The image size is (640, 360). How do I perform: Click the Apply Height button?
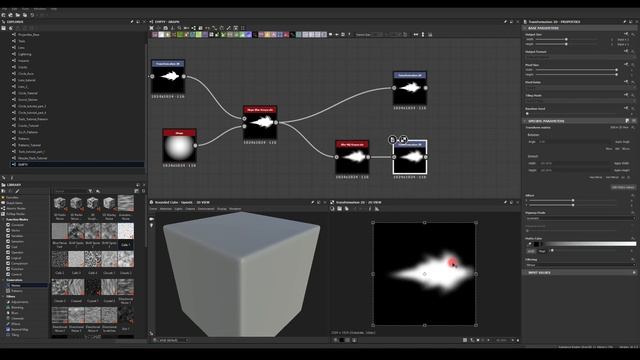coord(622,170)
